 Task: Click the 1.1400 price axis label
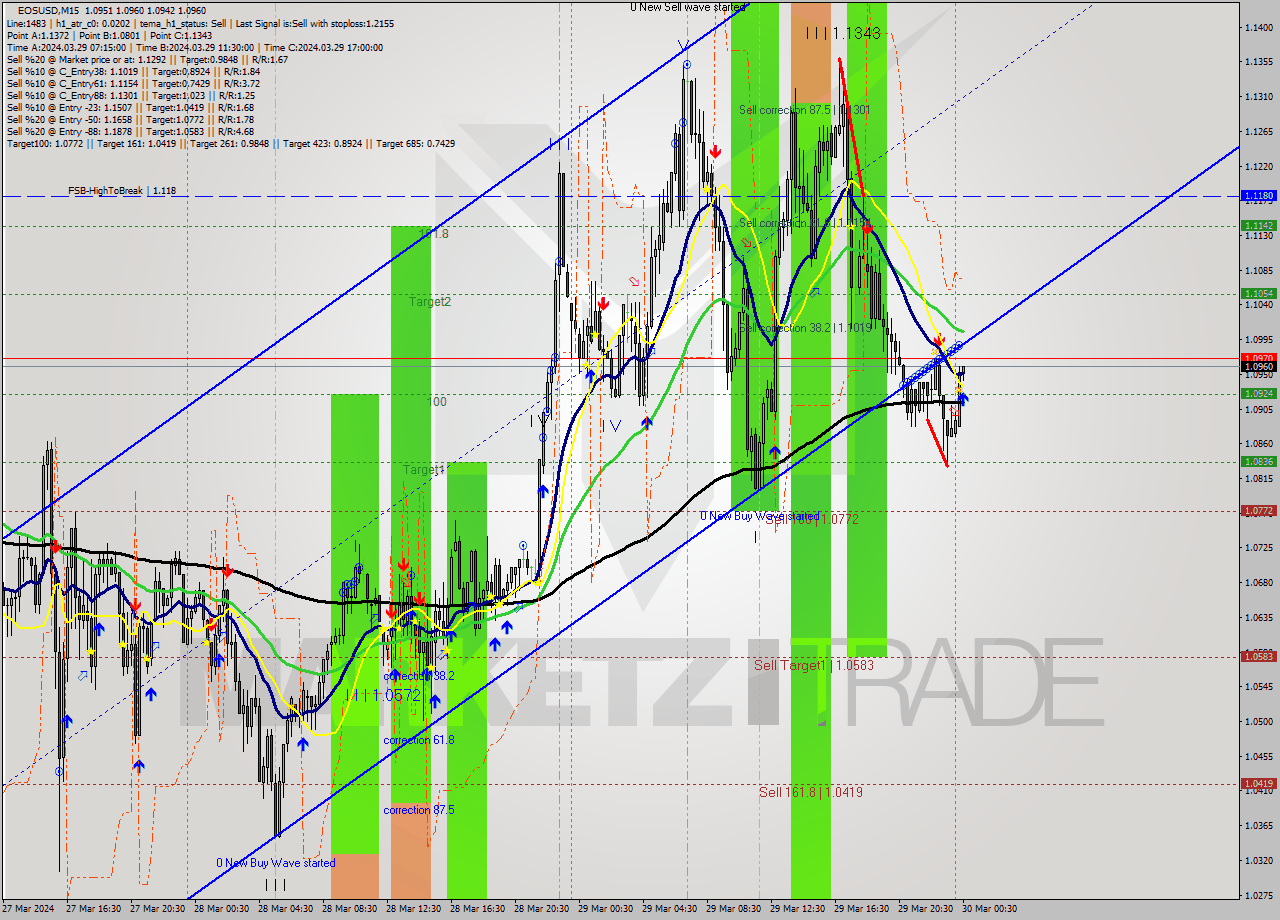(x=1258, y=28)
